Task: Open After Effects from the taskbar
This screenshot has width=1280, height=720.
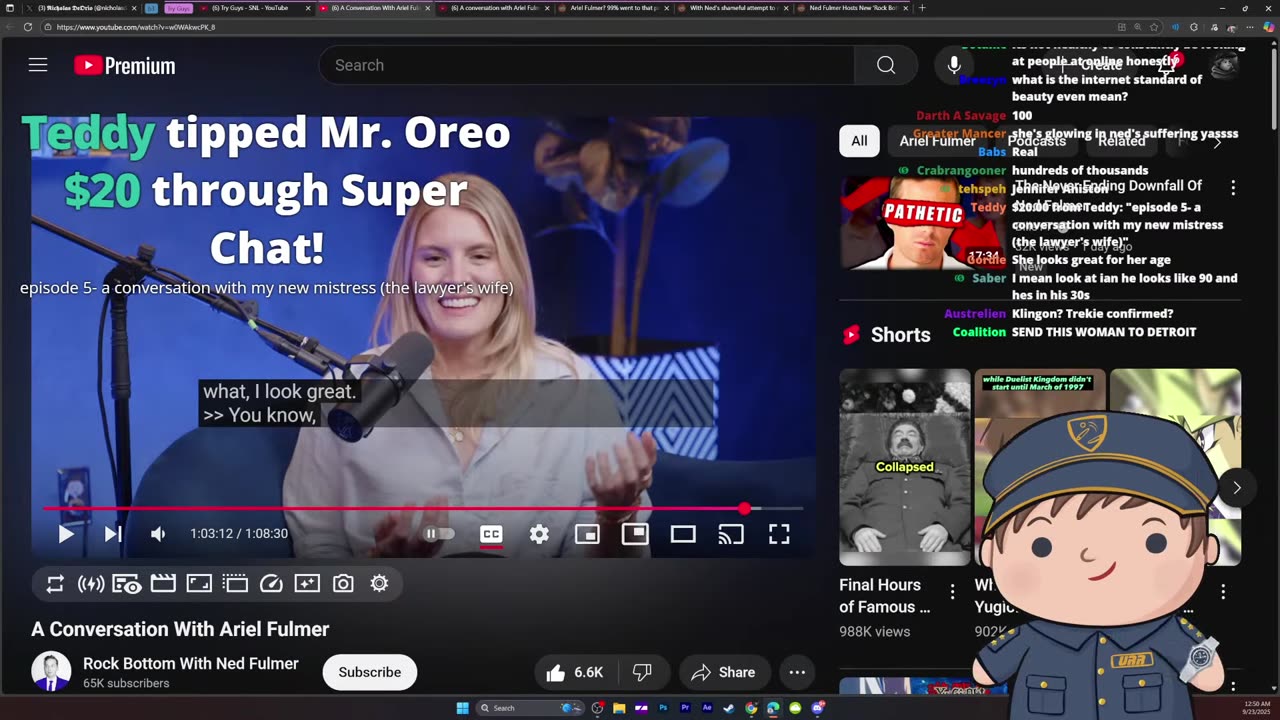Action: click(x=707, y=708)
